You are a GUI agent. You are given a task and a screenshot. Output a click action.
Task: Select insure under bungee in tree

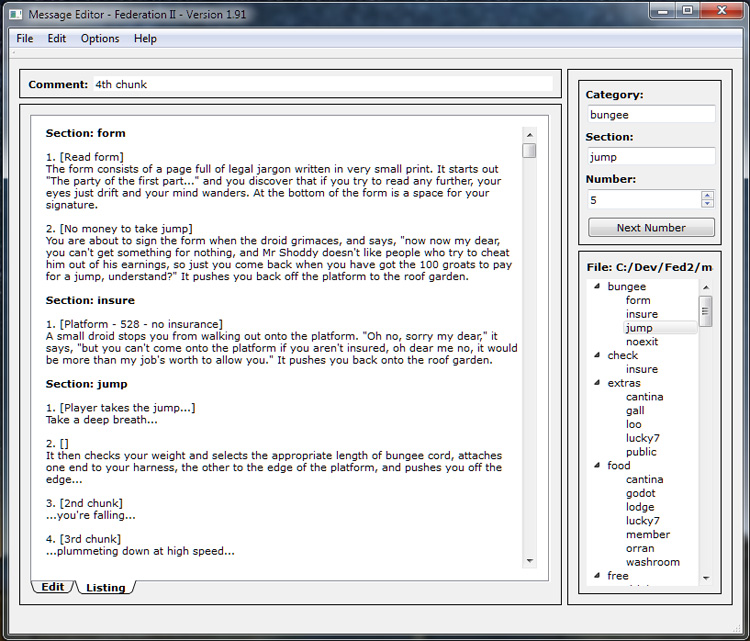(x=642, y=314)
